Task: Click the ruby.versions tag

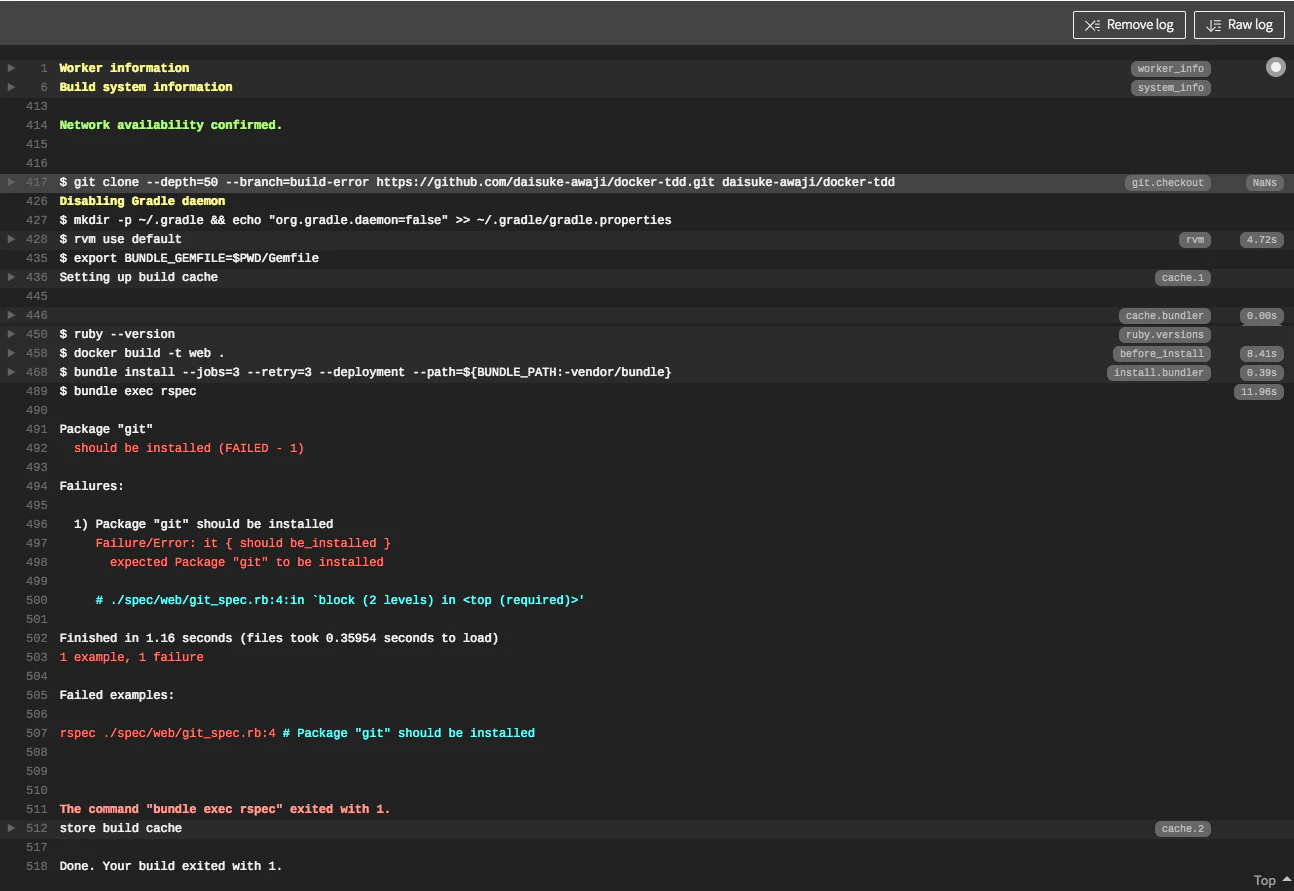Action: point(1165,335)
